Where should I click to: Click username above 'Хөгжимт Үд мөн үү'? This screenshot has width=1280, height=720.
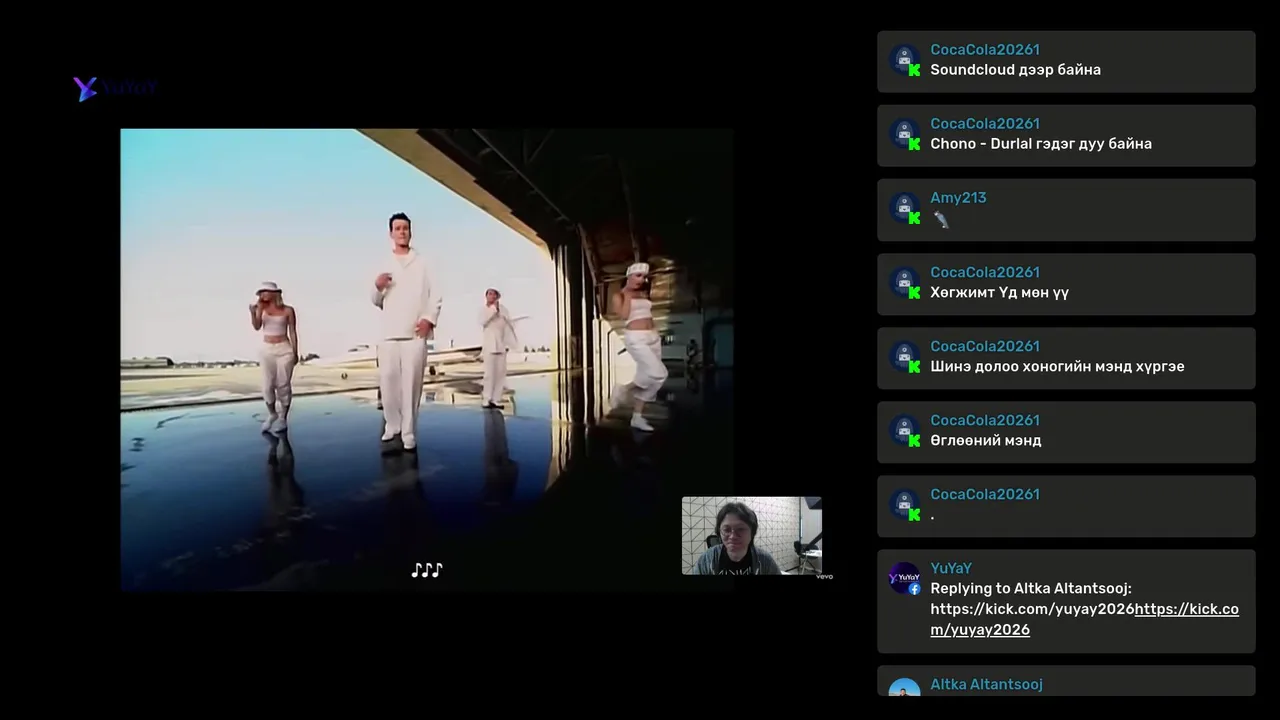(985, 271)
